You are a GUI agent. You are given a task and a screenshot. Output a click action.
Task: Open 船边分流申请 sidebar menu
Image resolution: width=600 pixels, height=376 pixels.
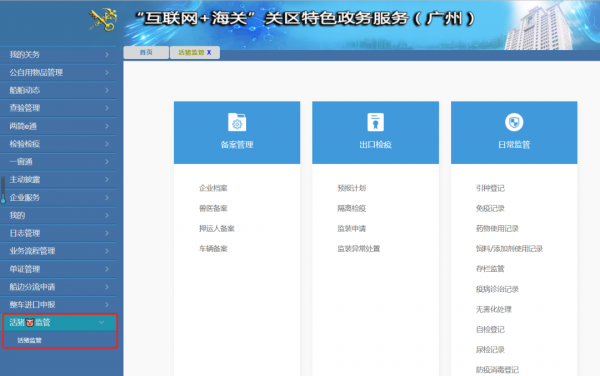coord(58,286)
